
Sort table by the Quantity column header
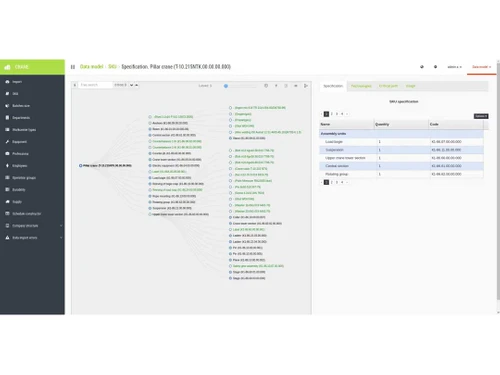pyautogui.click(x=401, y=124)
